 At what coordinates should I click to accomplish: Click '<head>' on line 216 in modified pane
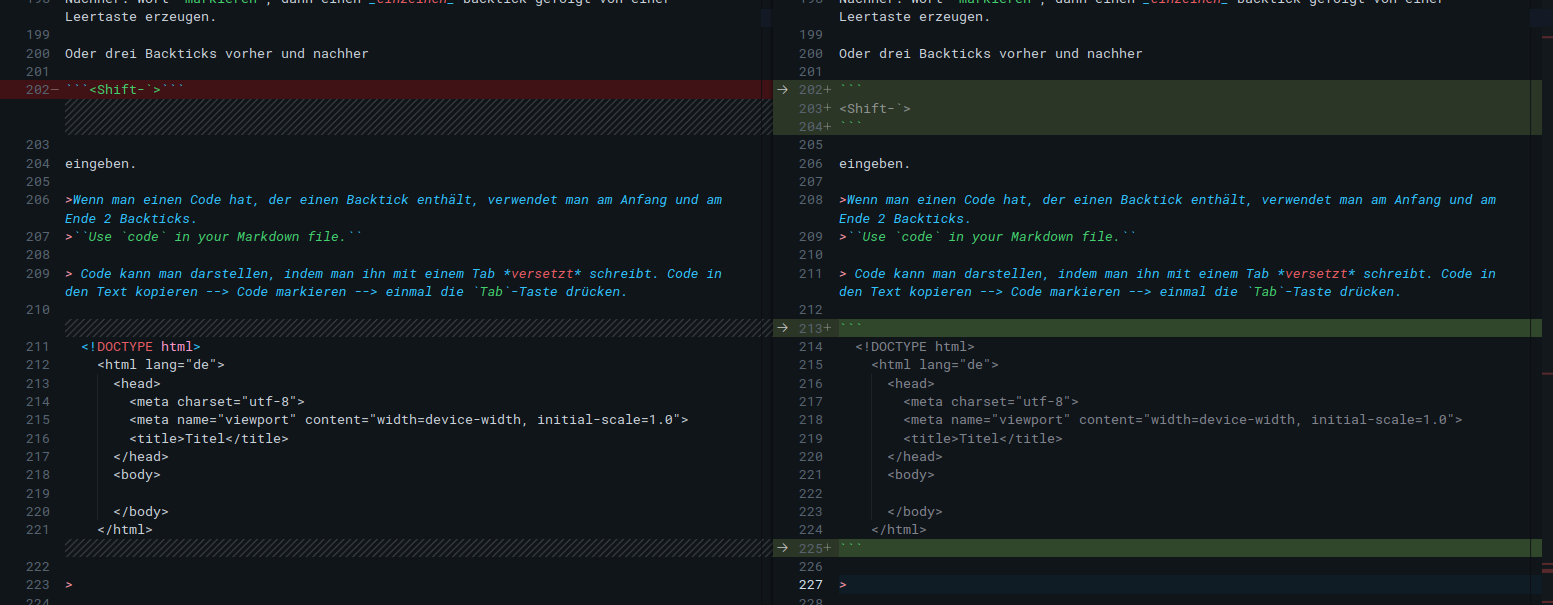coord(911,383)
